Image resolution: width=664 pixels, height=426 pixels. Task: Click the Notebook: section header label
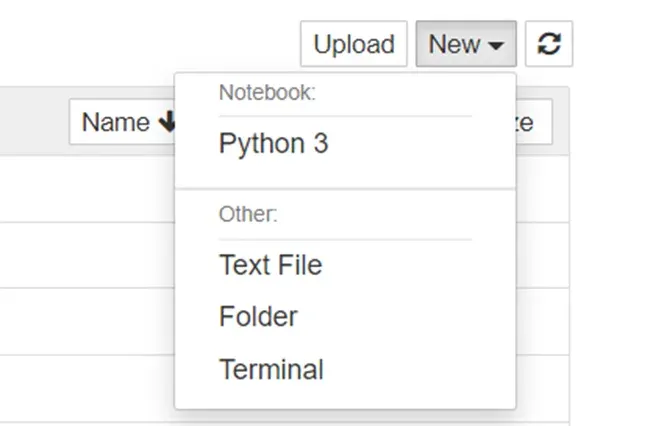[267, 93]
